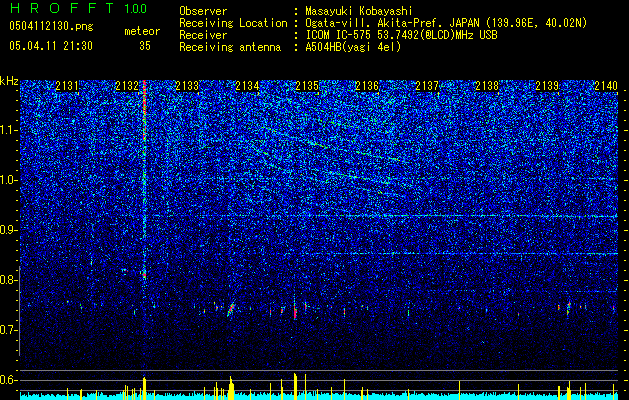Screen dimensions: 629x400
Task: Click the 2140 time marker
Action: [606, 86]
